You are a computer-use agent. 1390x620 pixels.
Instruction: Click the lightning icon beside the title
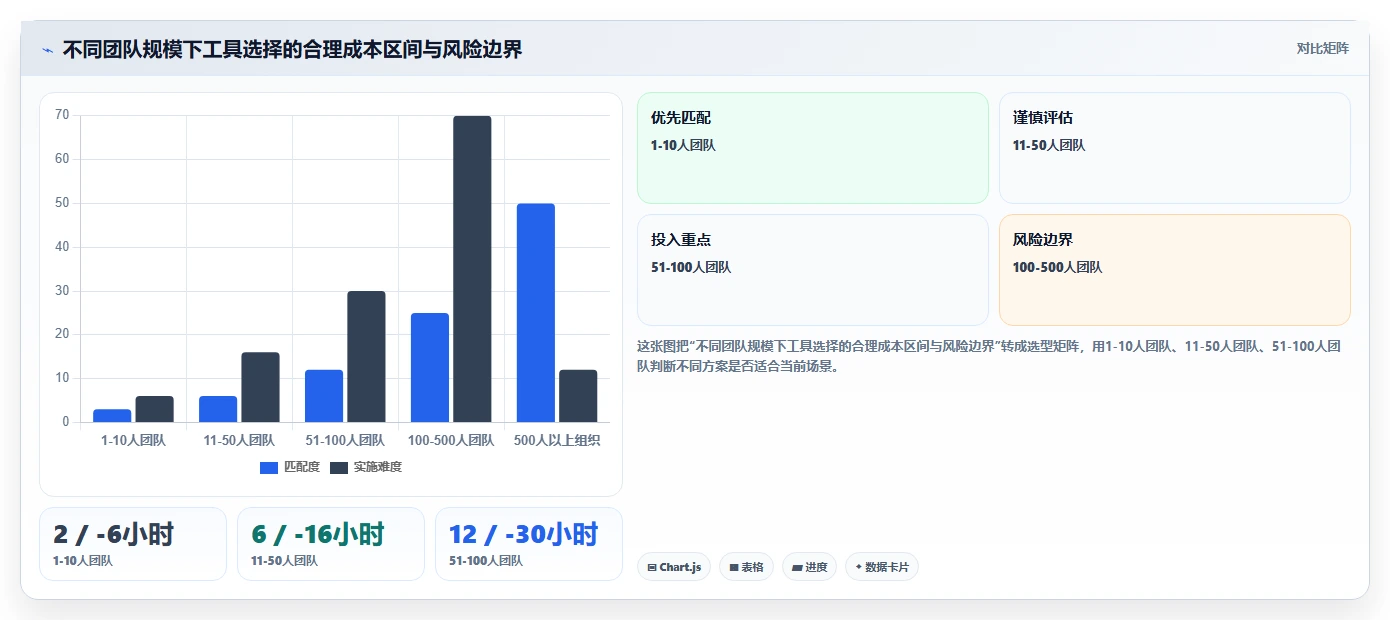click(47, 50)
